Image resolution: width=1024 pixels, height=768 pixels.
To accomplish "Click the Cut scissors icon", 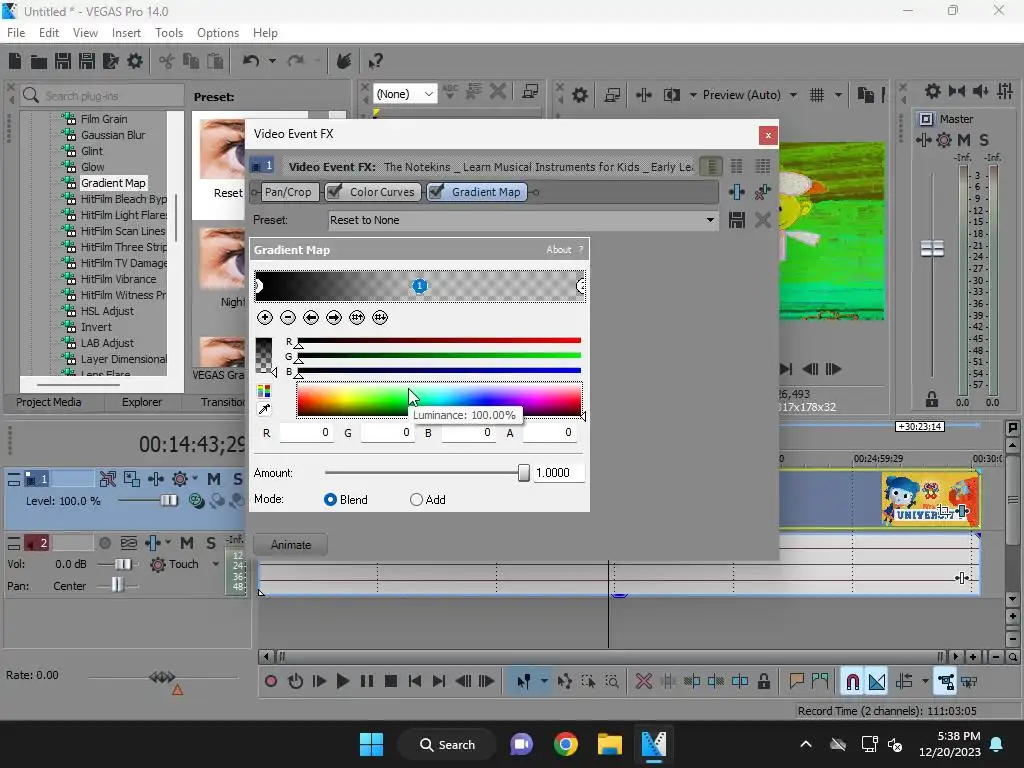I will click(x=167, y=61).
